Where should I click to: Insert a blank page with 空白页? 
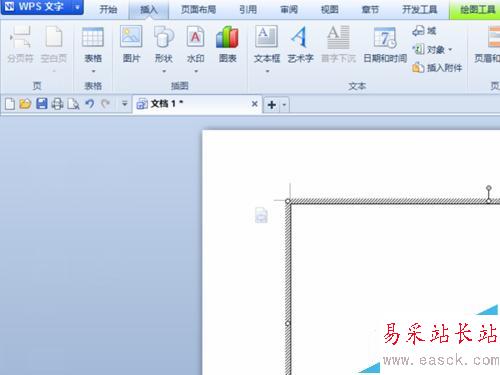point(54,44)
